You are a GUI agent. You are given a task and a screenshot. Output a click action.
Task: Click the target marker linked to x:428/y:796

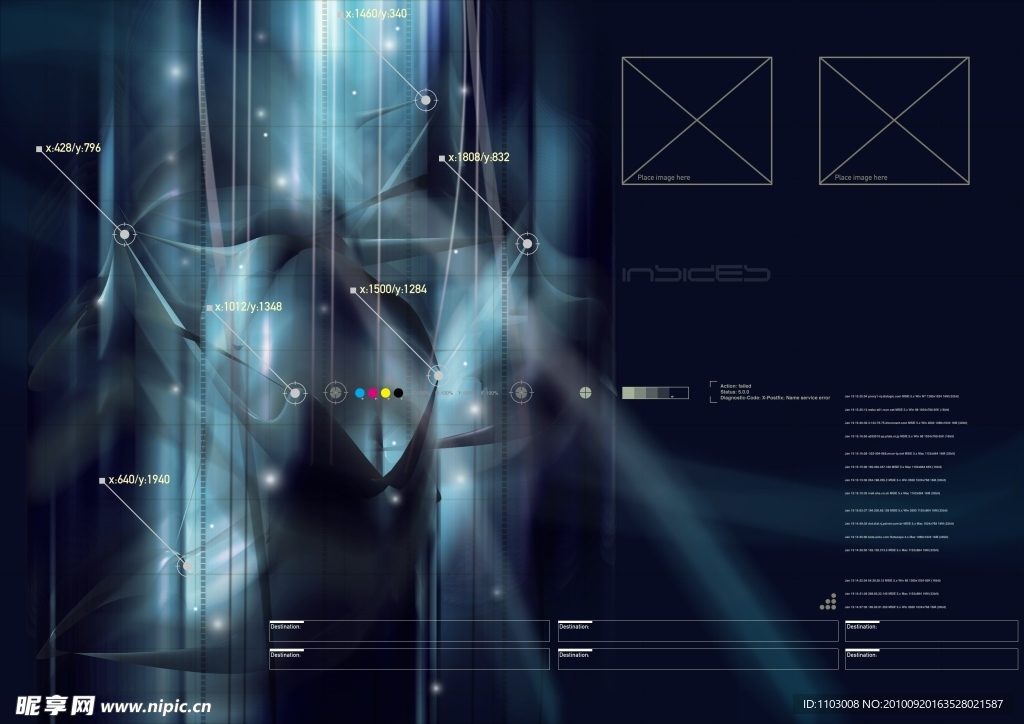[125, 234]
